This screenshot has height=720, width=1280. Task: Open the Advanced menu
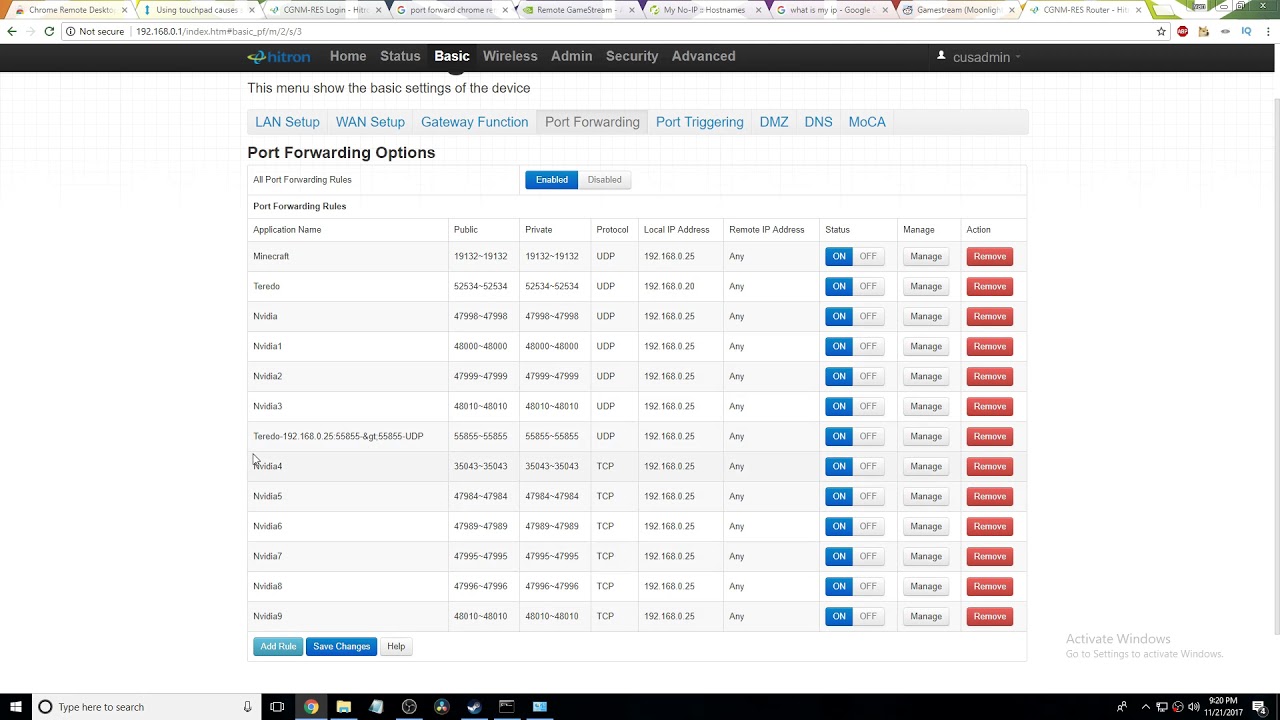click(703, 56)
